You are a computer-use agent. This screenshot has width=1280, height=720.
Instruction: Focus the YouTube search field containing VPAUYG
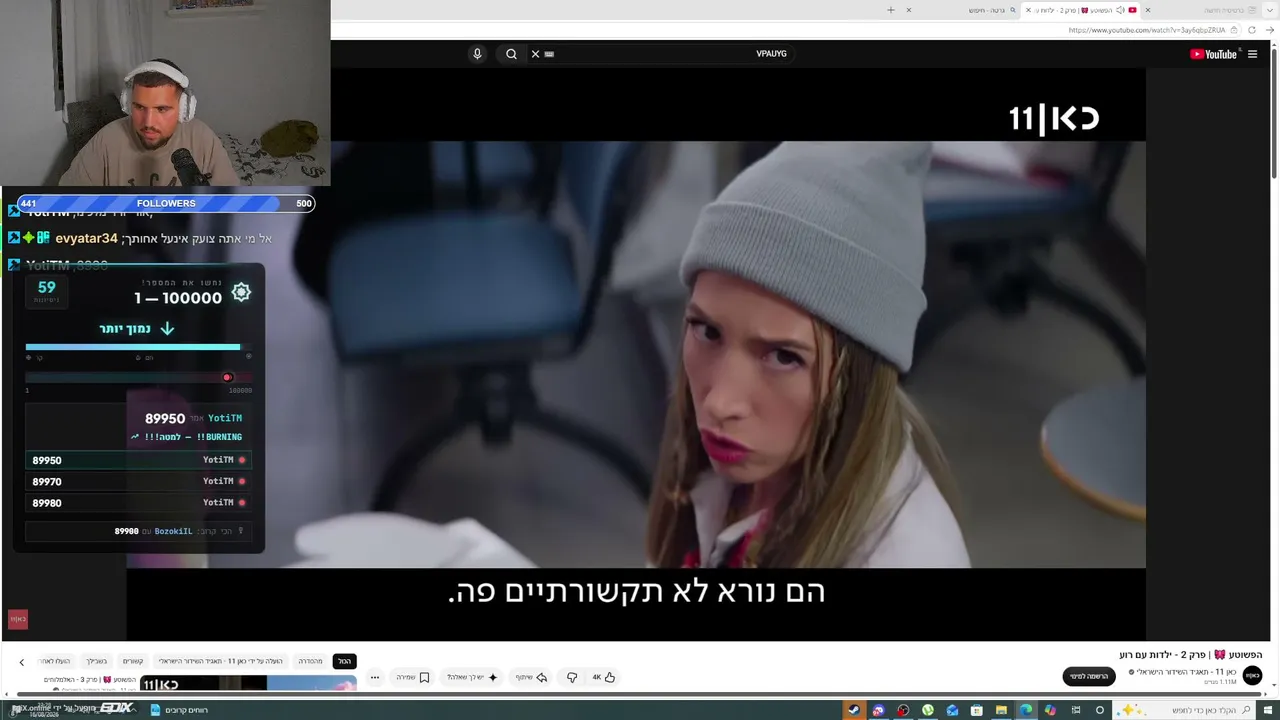tap(660, 54)
